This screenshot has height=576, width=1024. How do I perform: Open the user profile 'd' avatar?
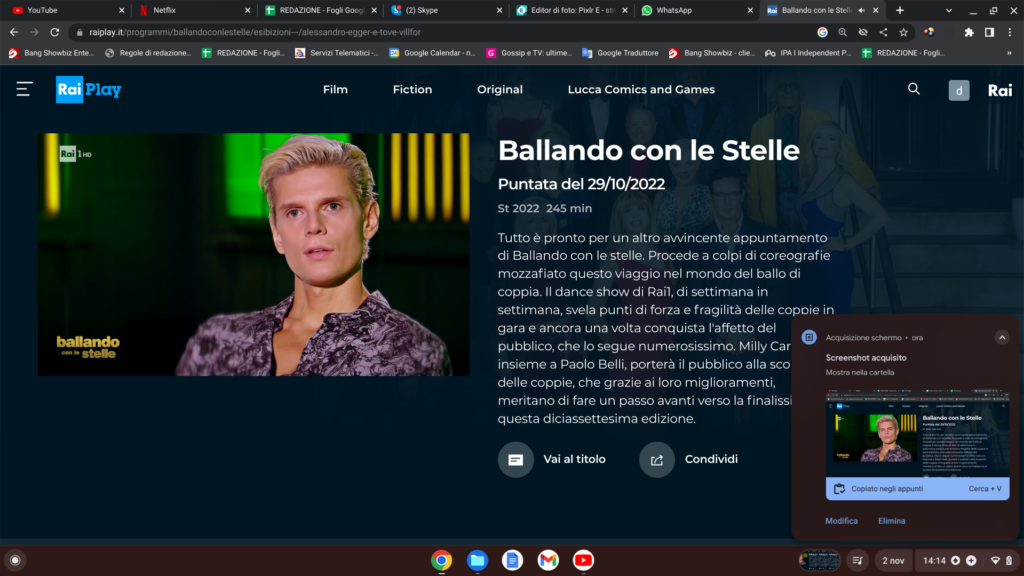point(958,90)
